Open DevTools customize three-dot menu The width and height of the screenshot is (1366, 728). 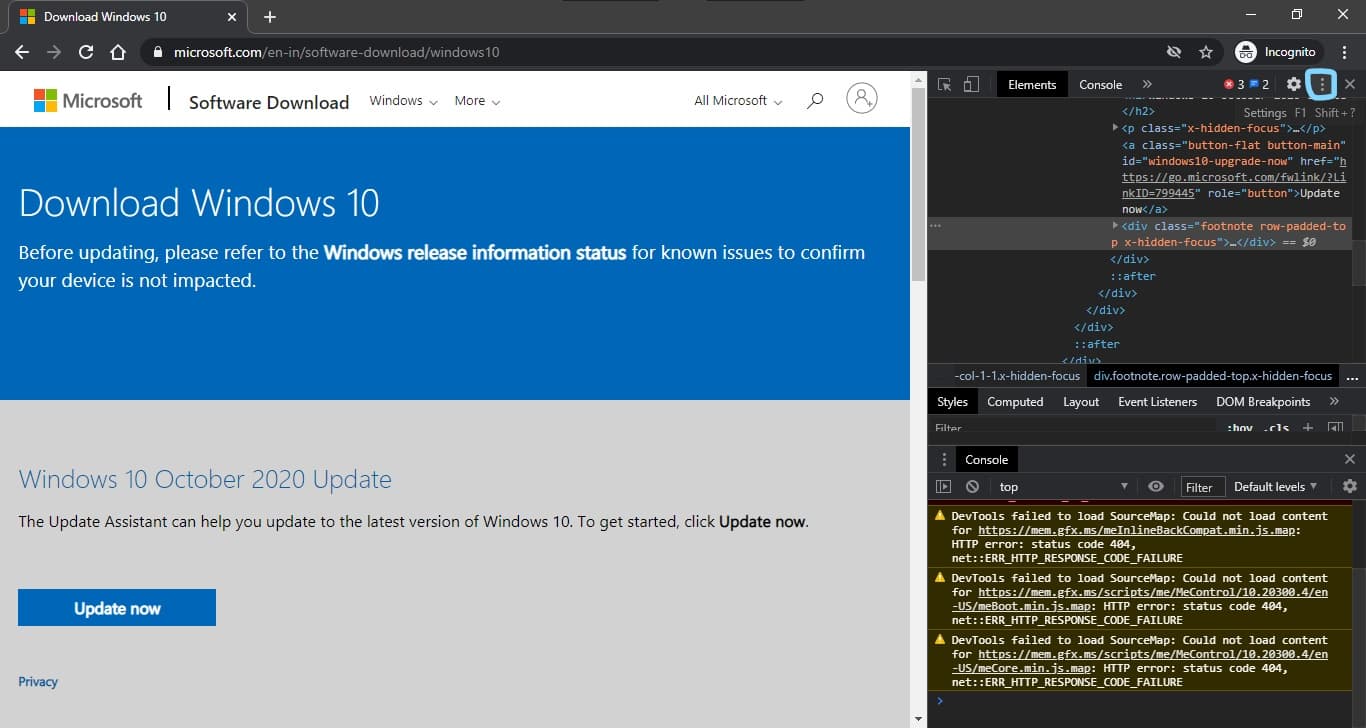pyautogui.click(x=1322, y=85)
